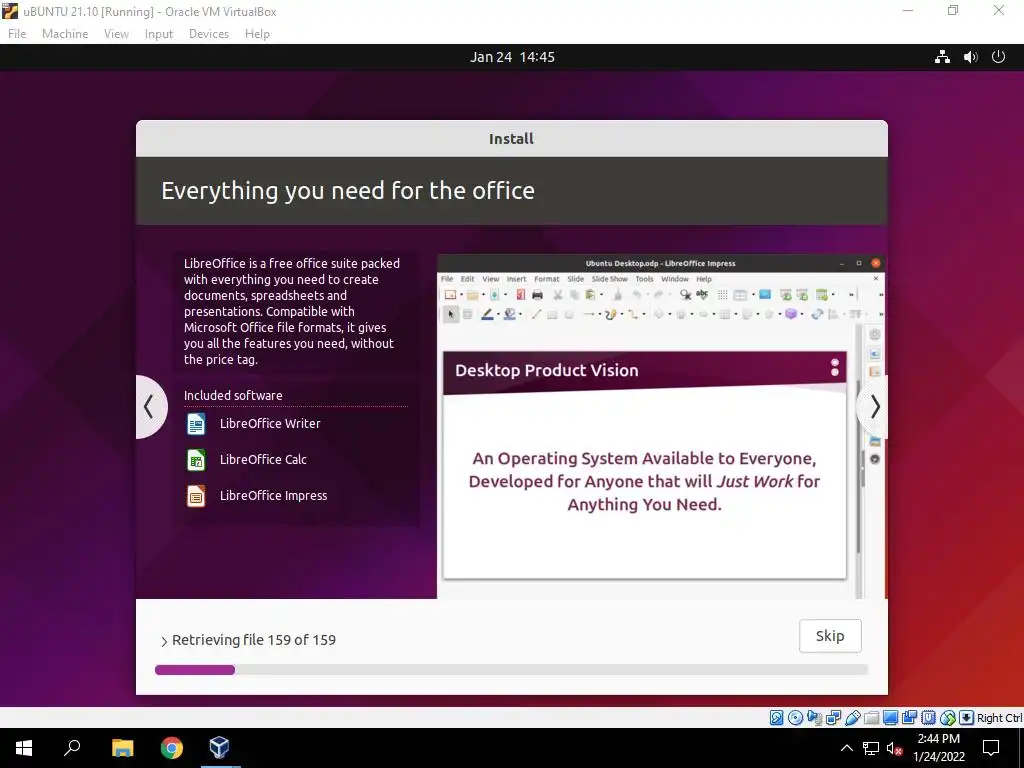This screenshot has width=1024, height=768.
Task: Click the keyboard capture arrow icon
Action: pos(967,718)
